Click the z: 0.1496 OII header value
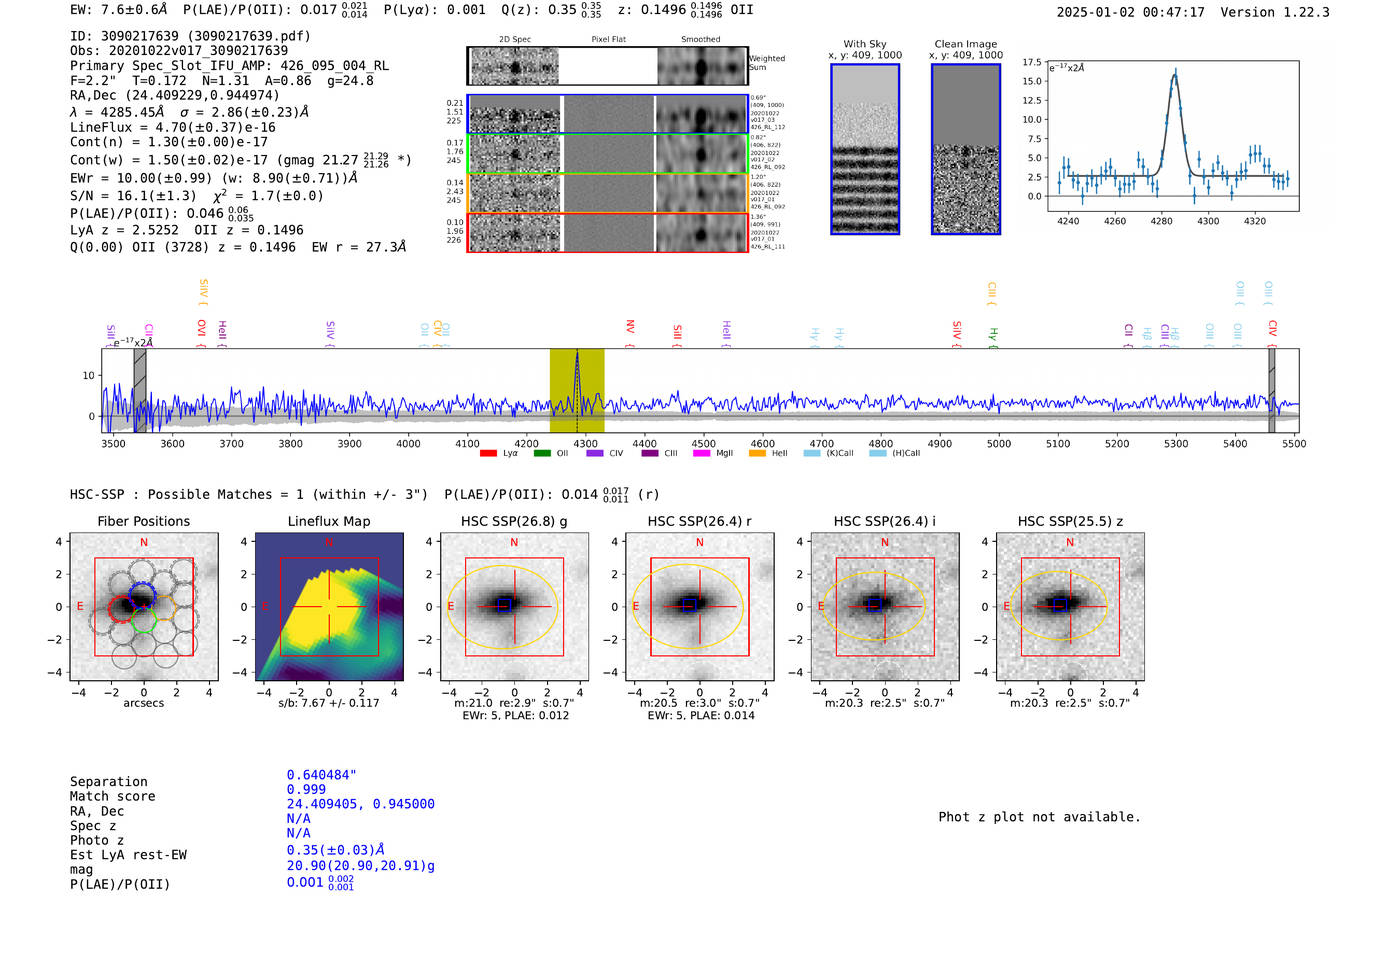Screen dimensions: 1400x953 pyautogui.click(x=685, y=10)
